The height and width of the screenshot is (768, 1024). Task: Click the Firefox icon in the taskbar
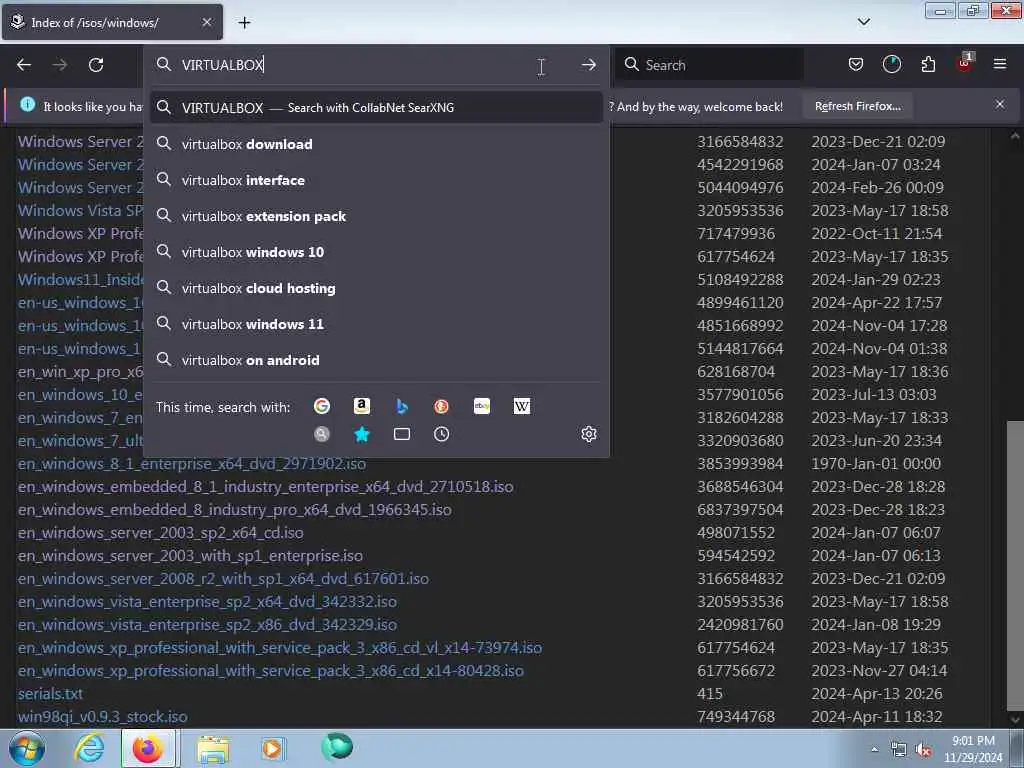coord(148,748)
